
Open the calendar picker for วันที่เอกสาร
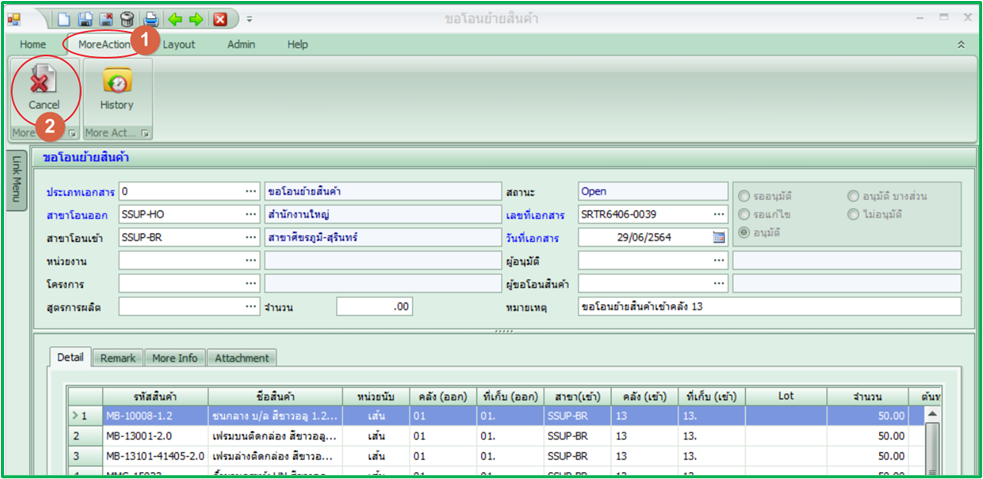coord(718,238)
